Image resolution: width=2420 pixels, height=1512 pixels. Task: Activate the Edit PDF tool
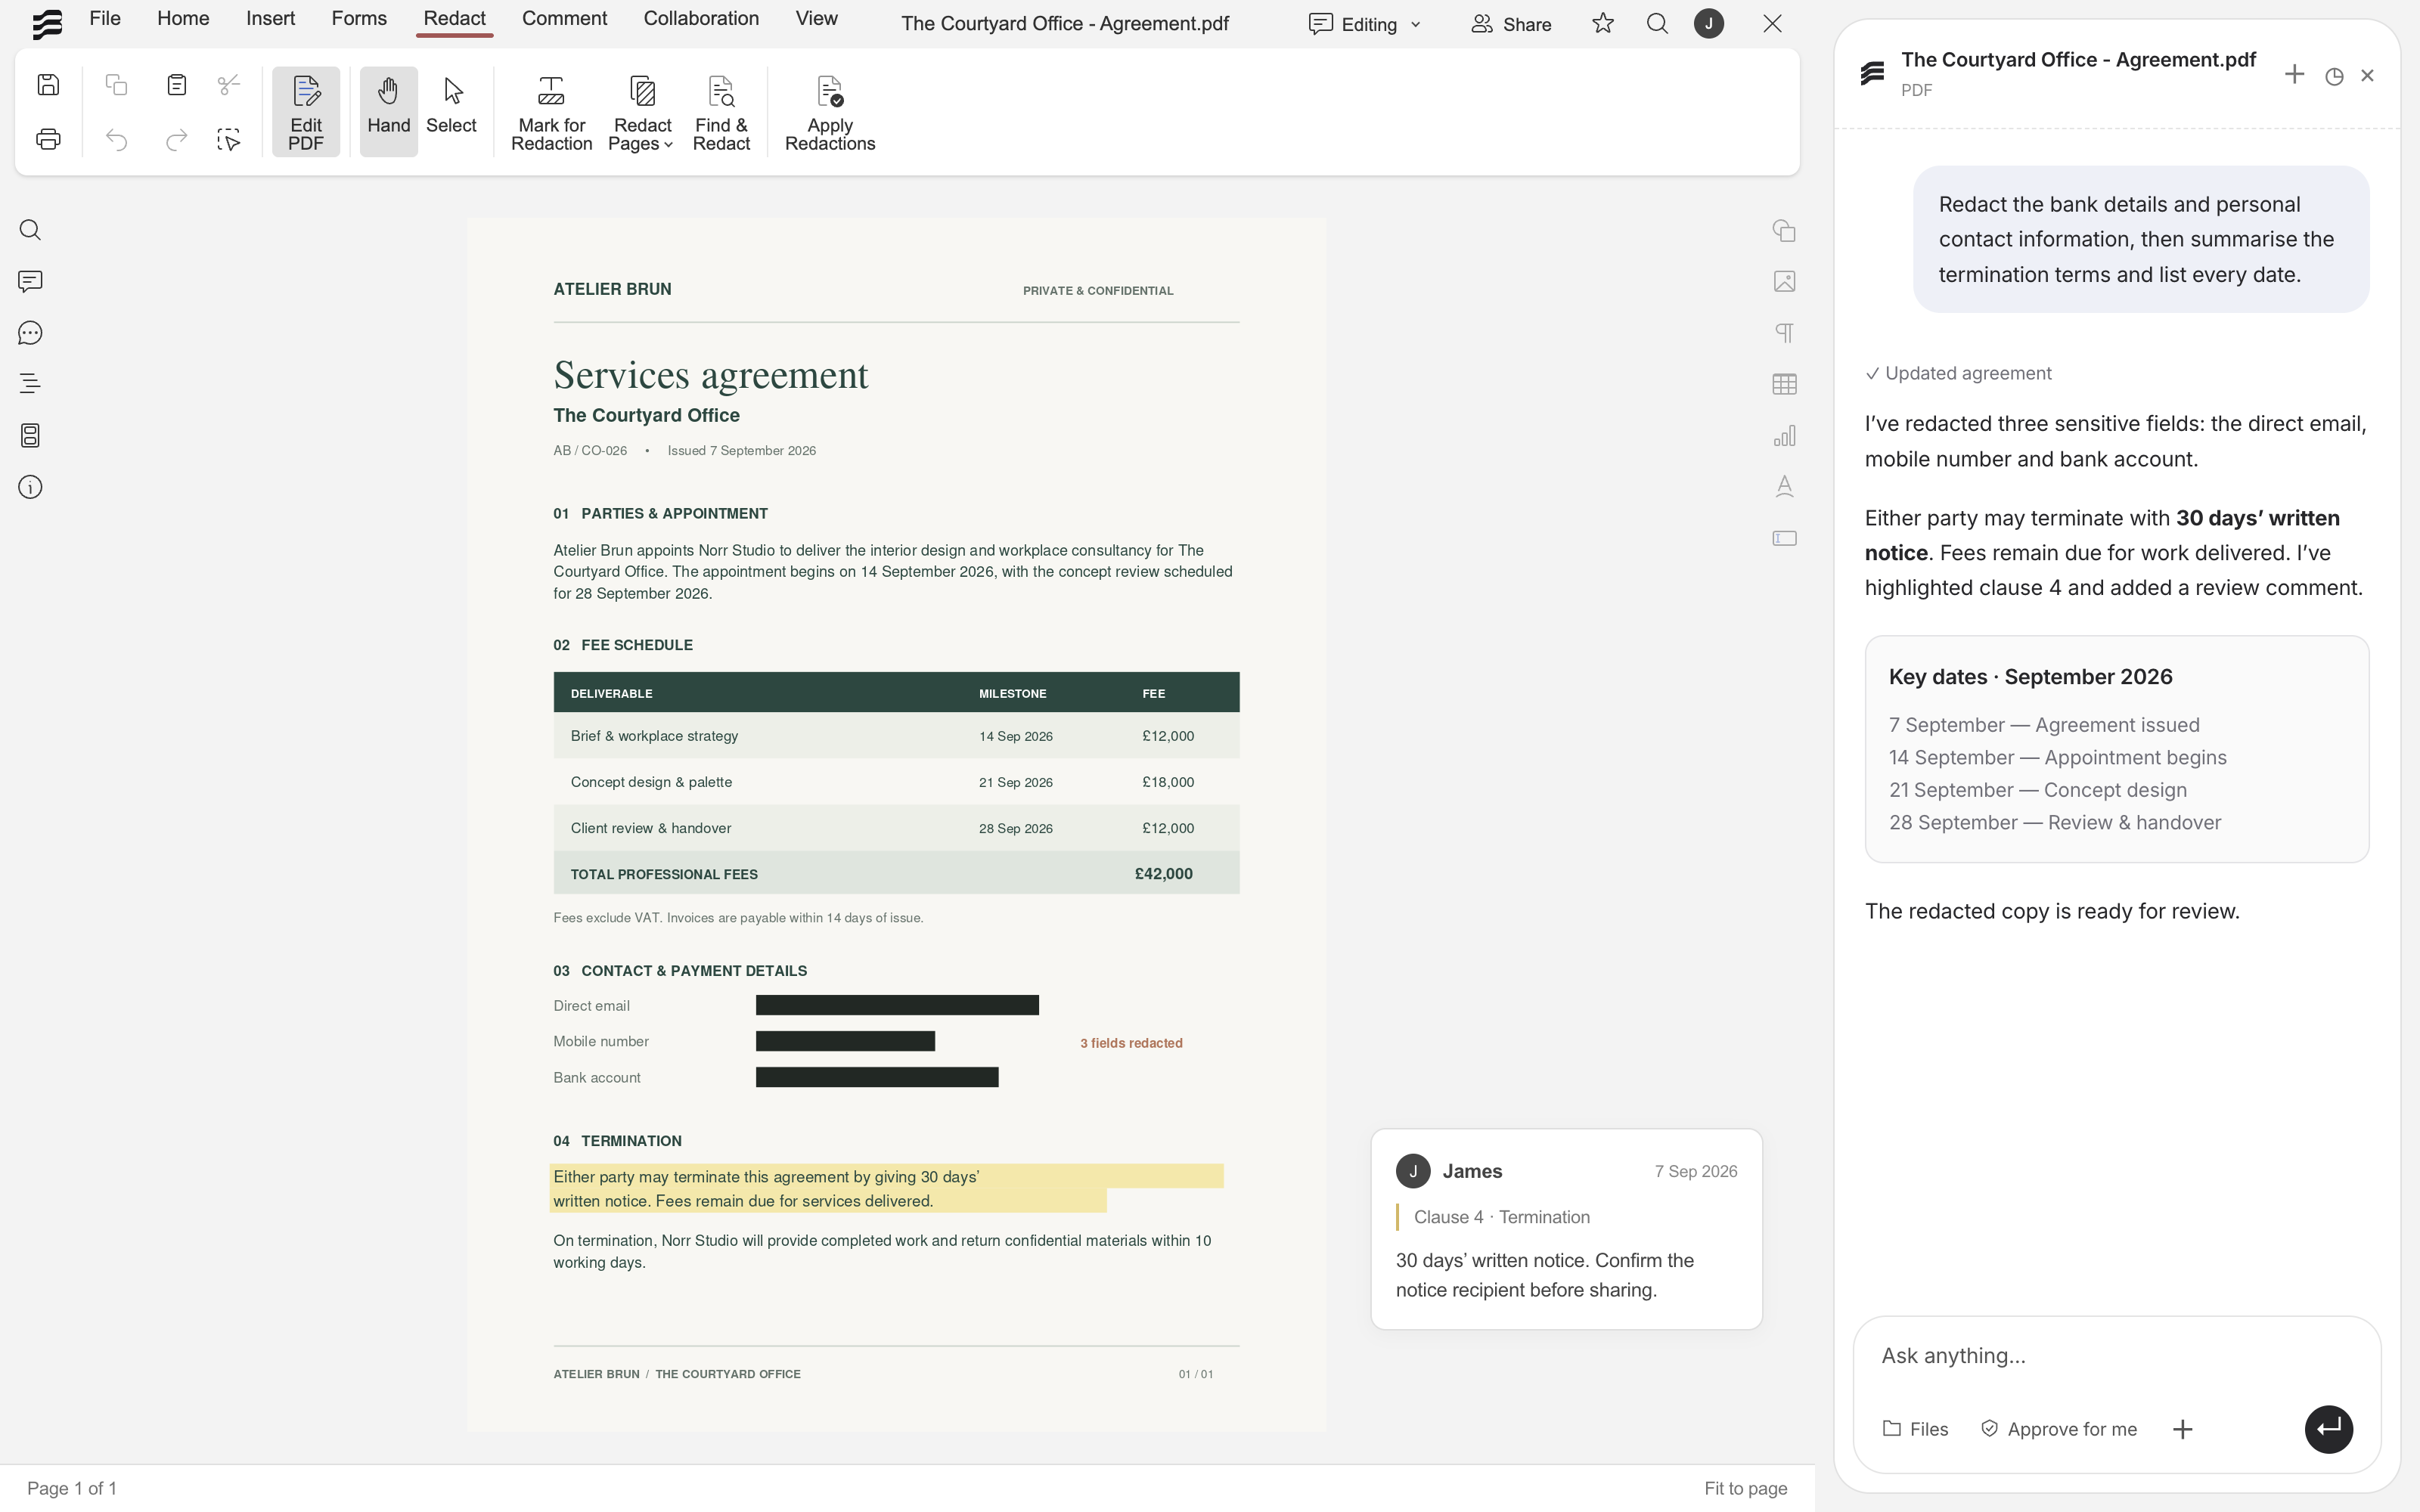[306, 112]
